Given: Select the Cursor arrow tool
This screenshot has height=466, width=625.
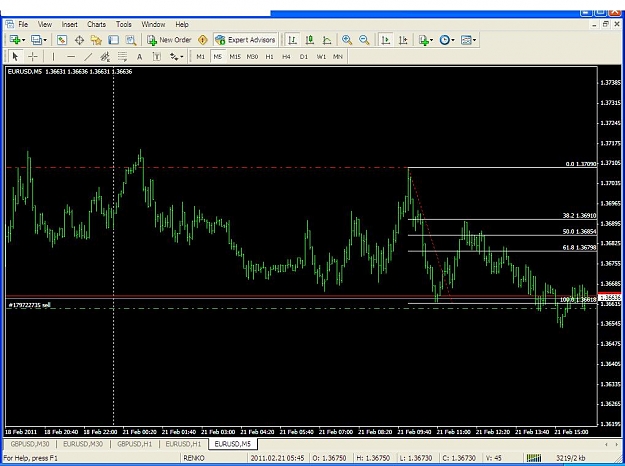Looking at the screenshot, I should point(15,57).
